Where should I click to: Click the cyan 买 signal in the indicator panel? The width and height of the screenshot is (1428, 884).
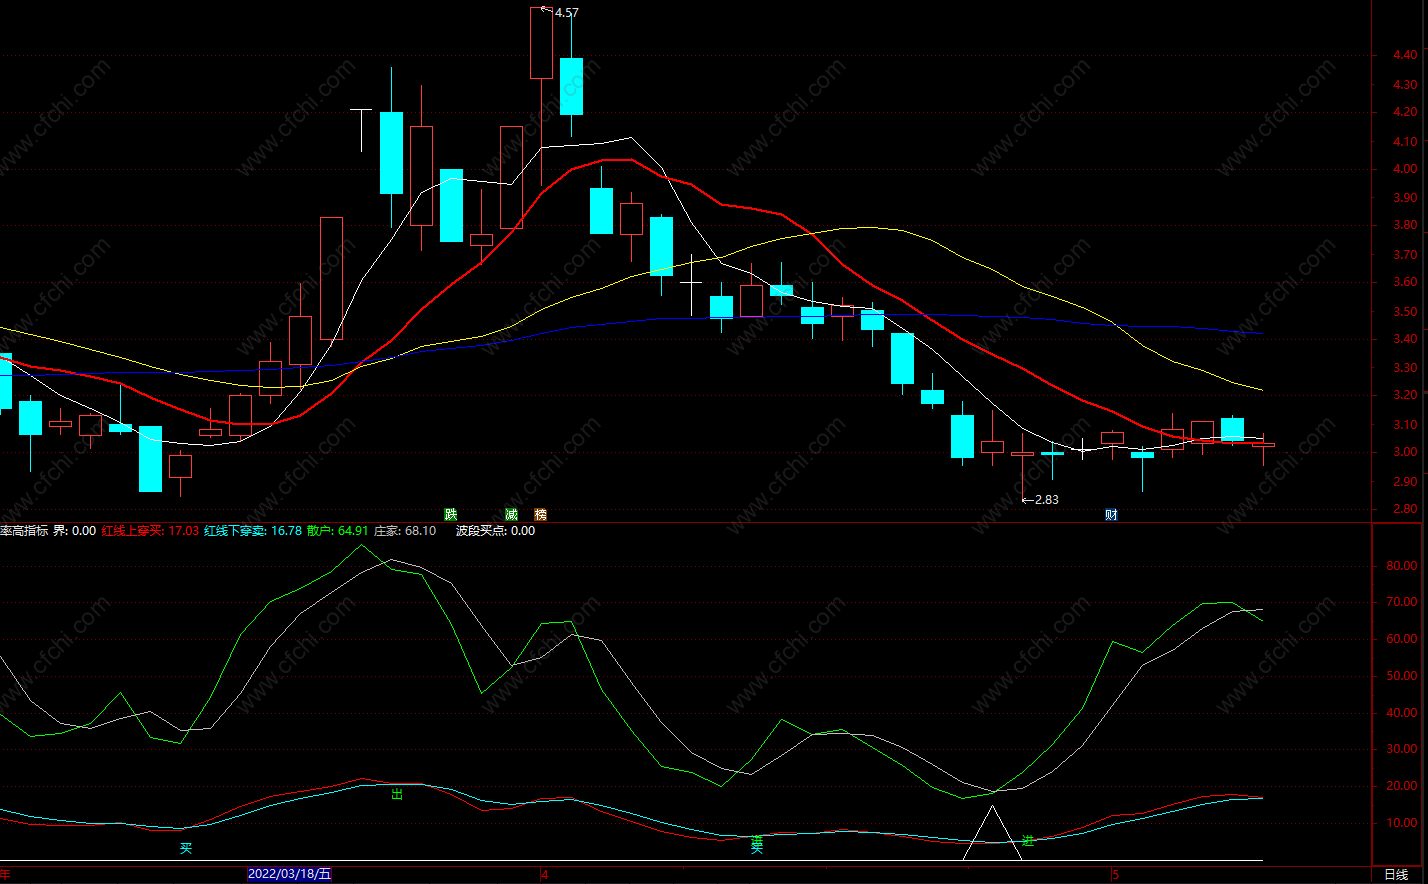185,849
